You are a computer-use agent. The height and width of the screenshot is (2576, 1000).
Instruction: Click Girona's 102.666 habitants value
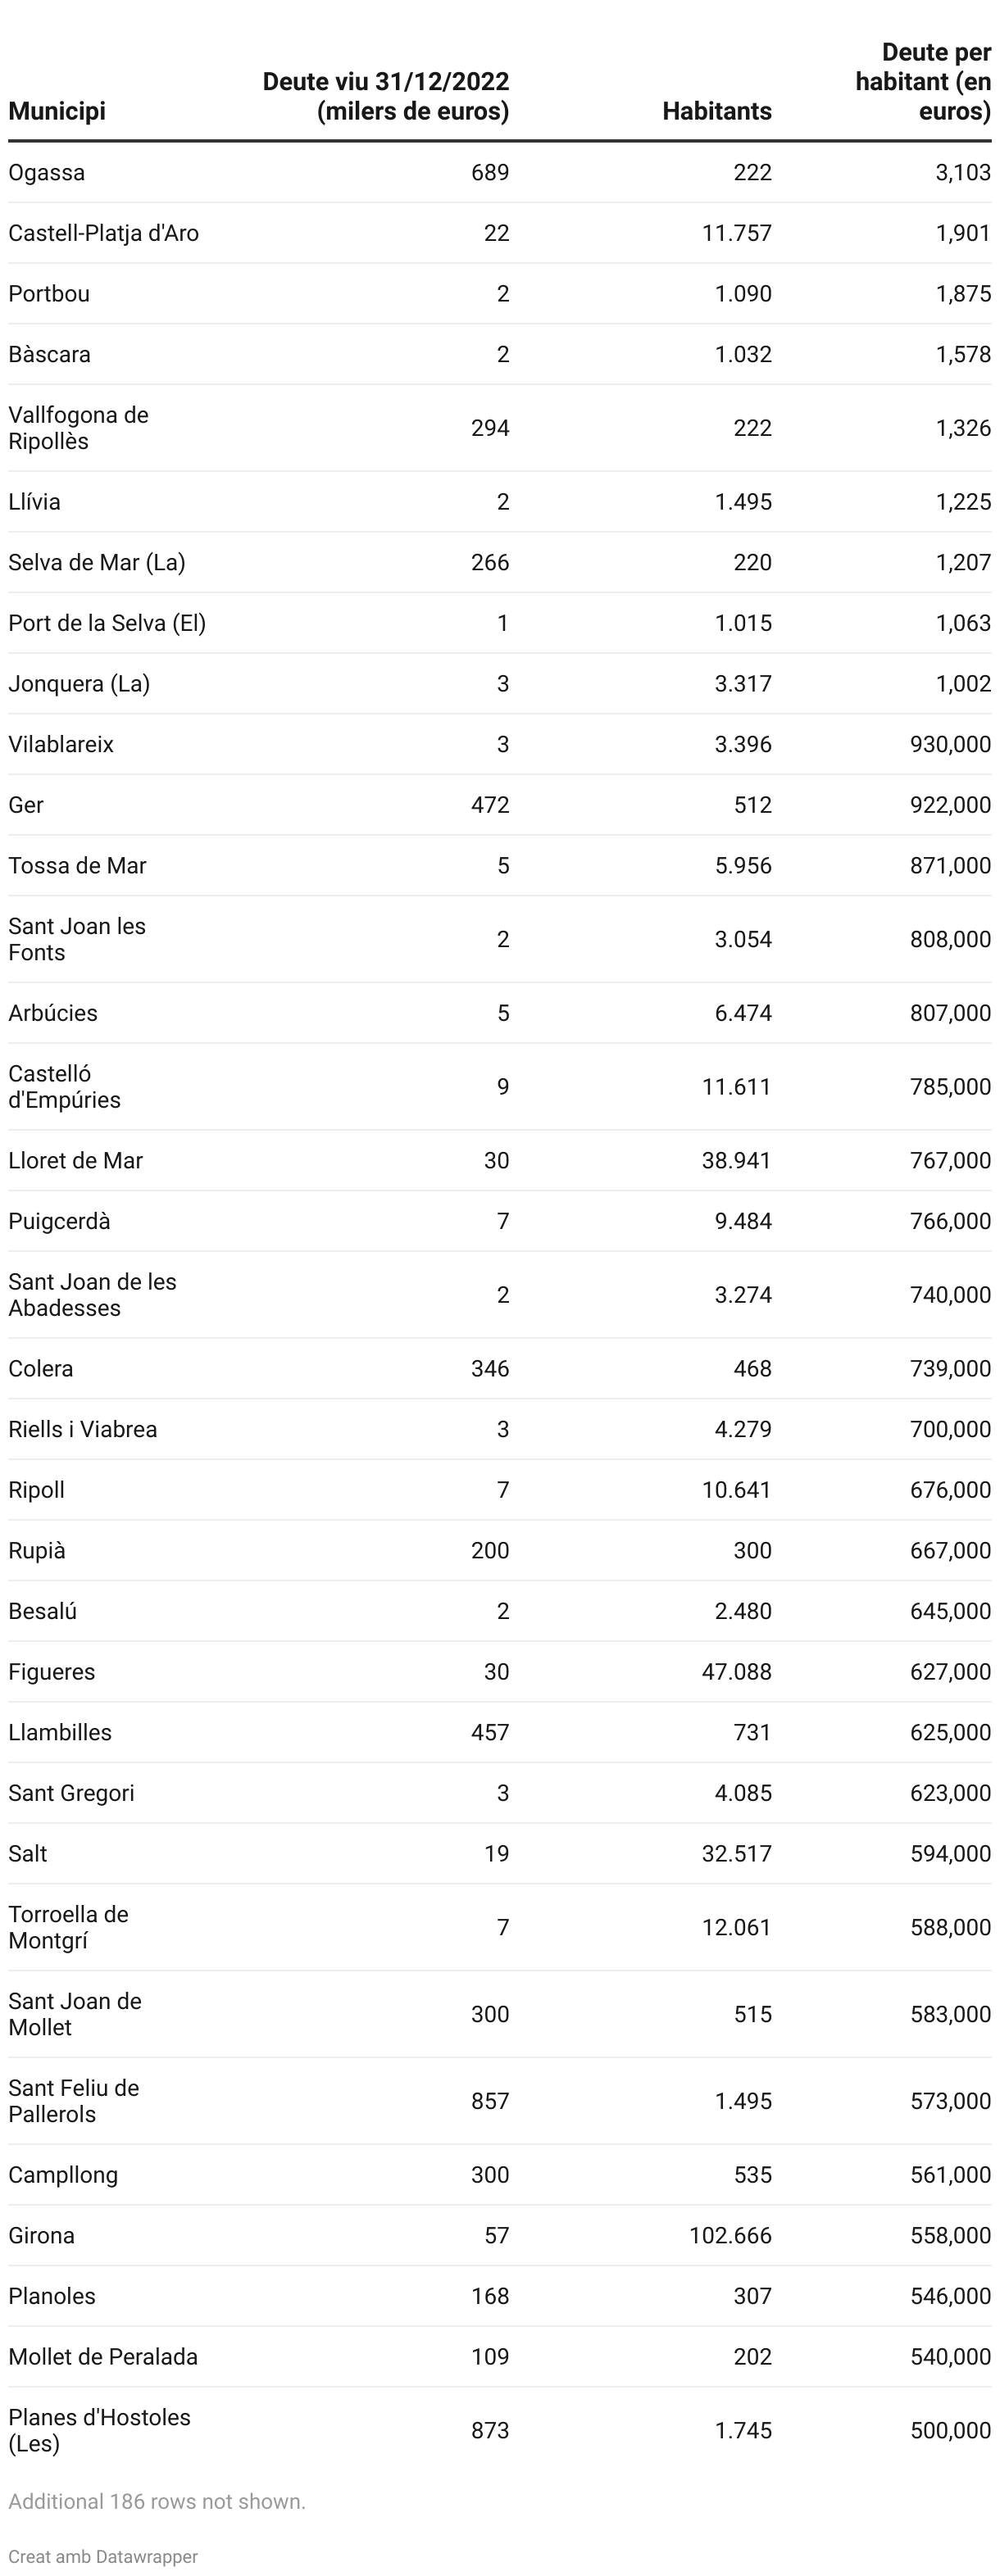tap(730, 2235)
